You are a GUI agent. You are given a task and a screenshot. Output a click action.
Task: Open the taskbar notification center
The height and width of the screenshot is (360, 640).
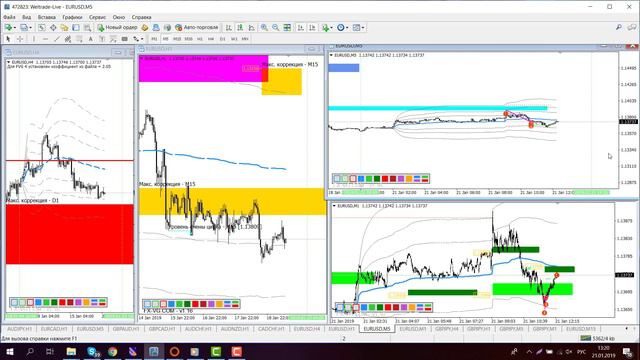[x=627, y=351]
